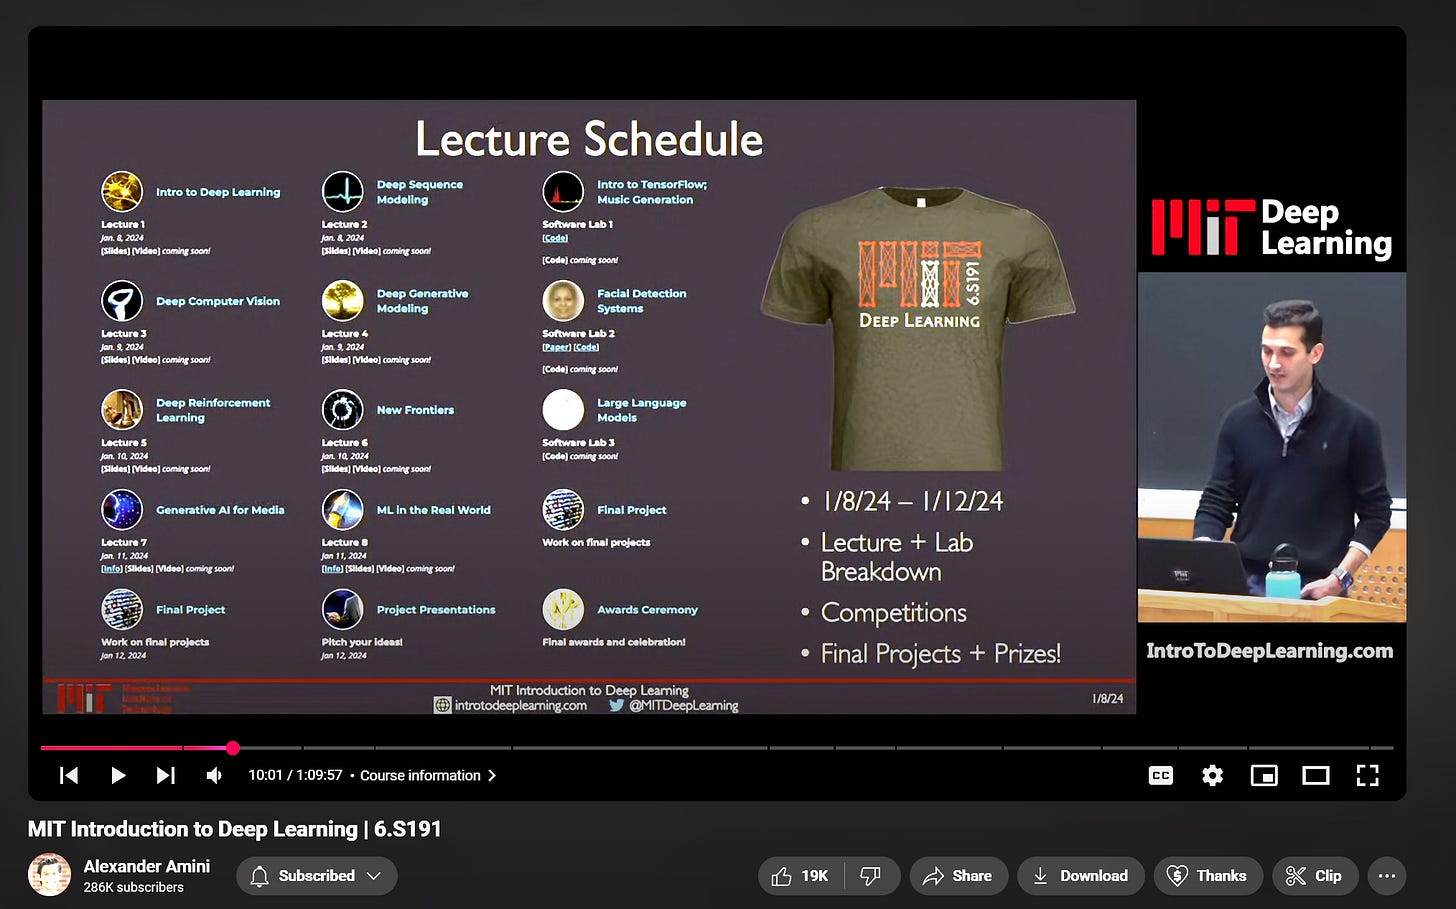The width and height of the screenshot is (1456, 909).
Task: Open the more actions menu
Action: click(x=1386, y=876)
